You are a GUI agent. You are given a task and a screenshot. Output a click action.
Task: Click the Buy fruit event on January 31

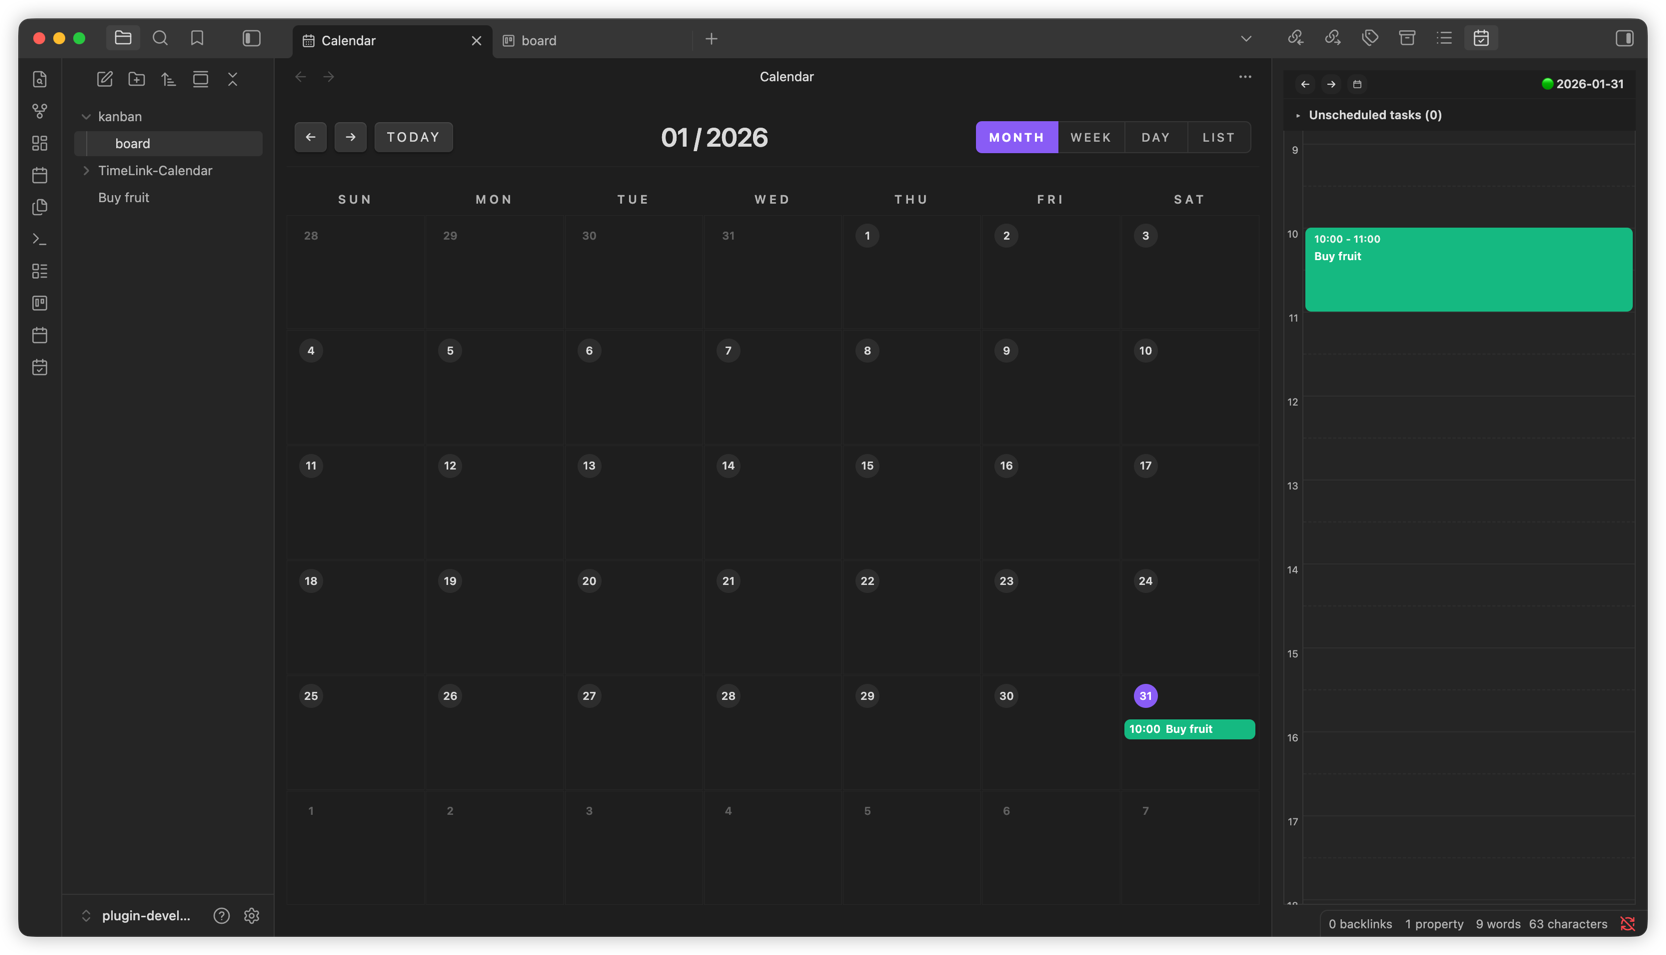[x=1189, y=729]
